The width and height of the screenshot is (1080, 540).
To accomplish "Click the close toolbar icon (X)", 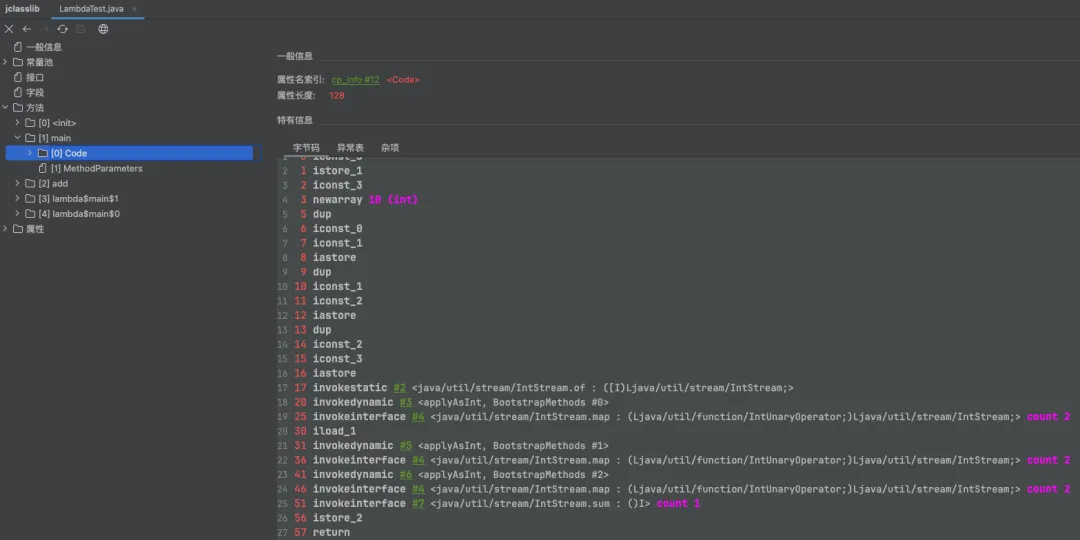I will (9, 29).
